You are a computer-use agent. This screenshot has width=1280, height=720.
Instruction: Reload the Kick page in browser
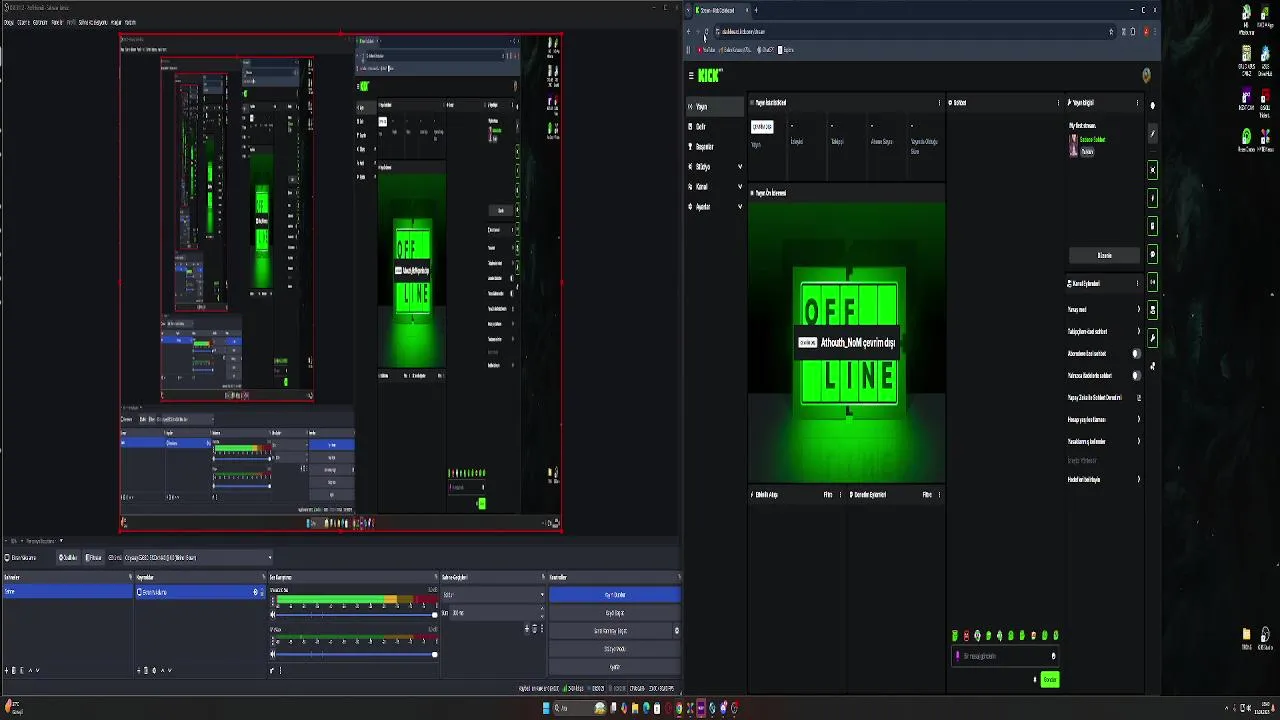[x=706, y=31]
